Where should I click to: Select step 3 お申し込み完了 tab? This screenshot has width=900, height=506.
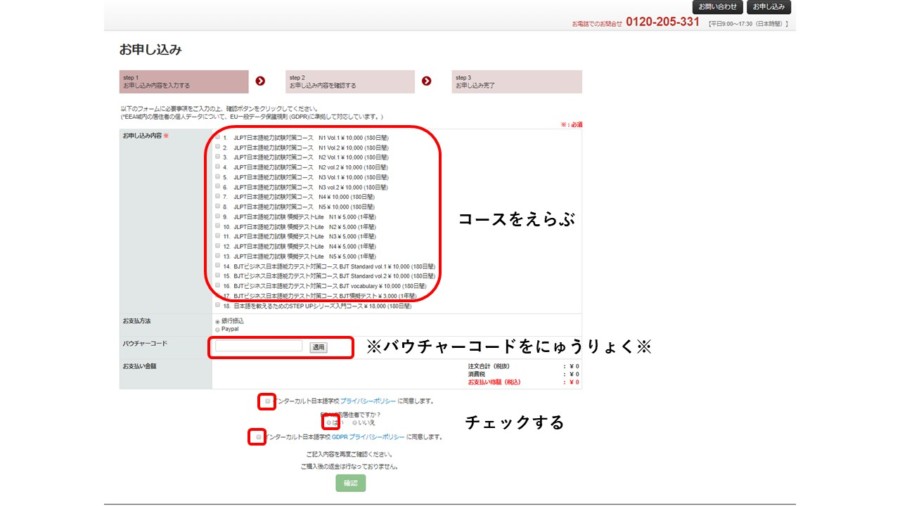point(516,82)
